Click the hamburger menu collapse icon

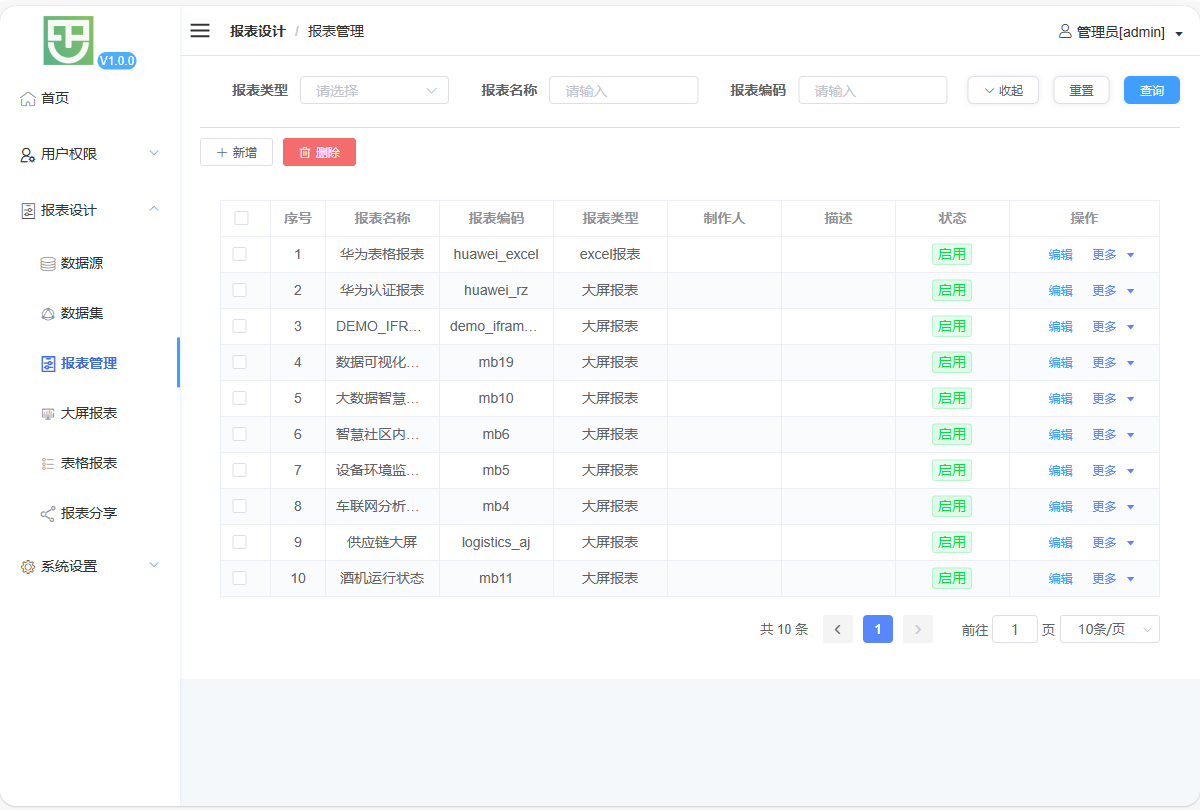coord(200,31)
